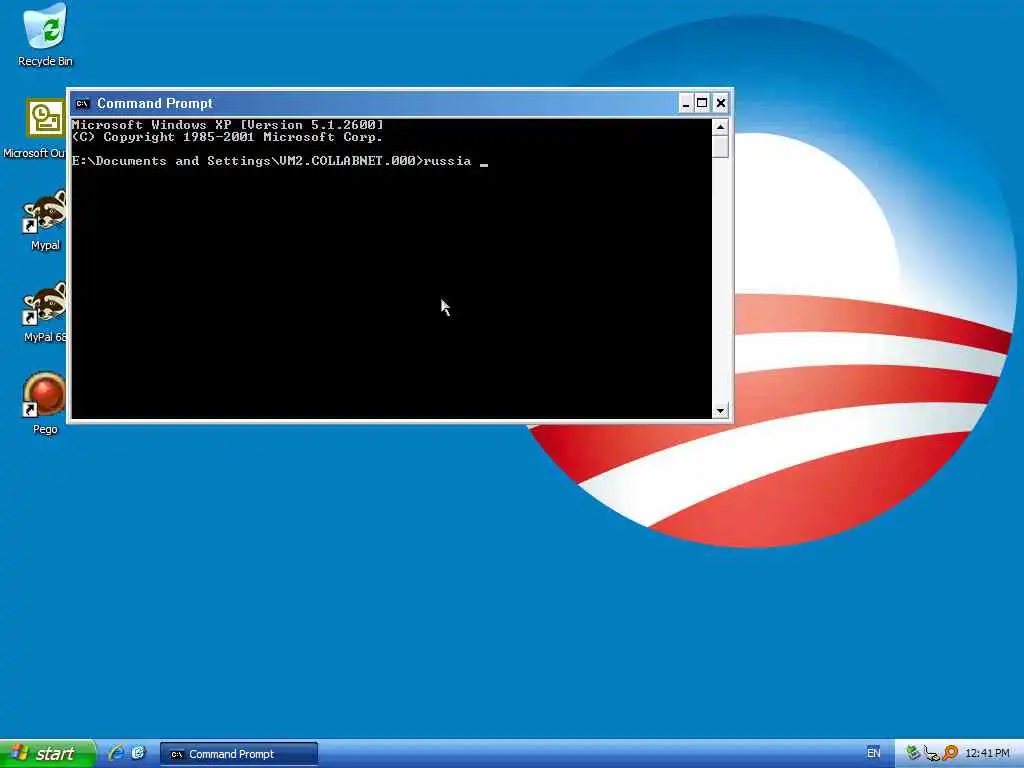
Task: Click the console scrollbar down arrow
Action: (720, 411)
